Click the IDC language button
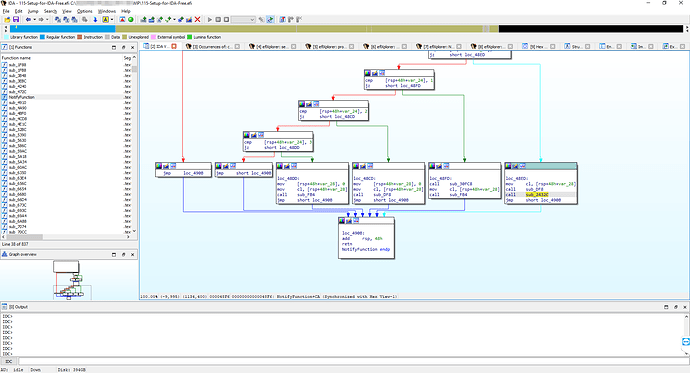Viewport: 690px width, 373px height. (x=8, y=362)
